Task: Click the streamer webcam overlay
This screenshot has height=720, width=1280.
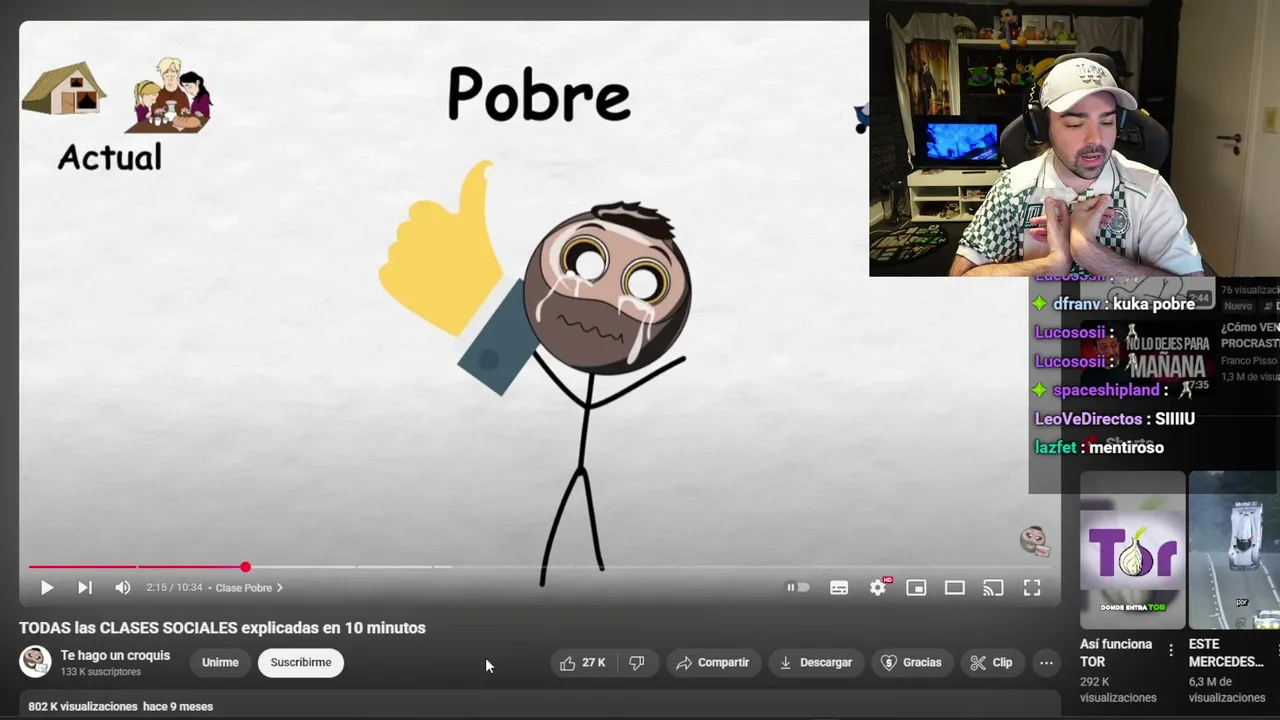Action: (x=1074, y=138)
